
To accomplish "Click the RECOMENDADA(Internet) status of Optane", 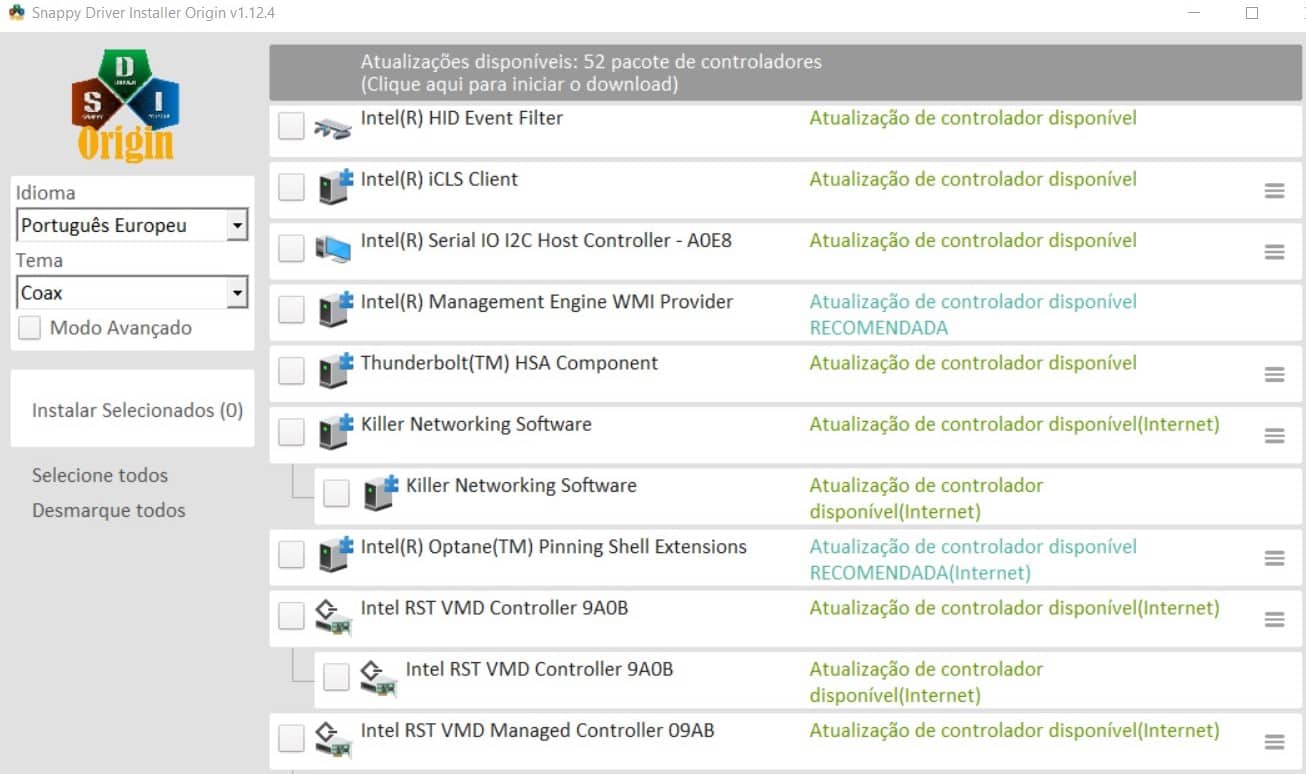I will [x=920, y=573].
